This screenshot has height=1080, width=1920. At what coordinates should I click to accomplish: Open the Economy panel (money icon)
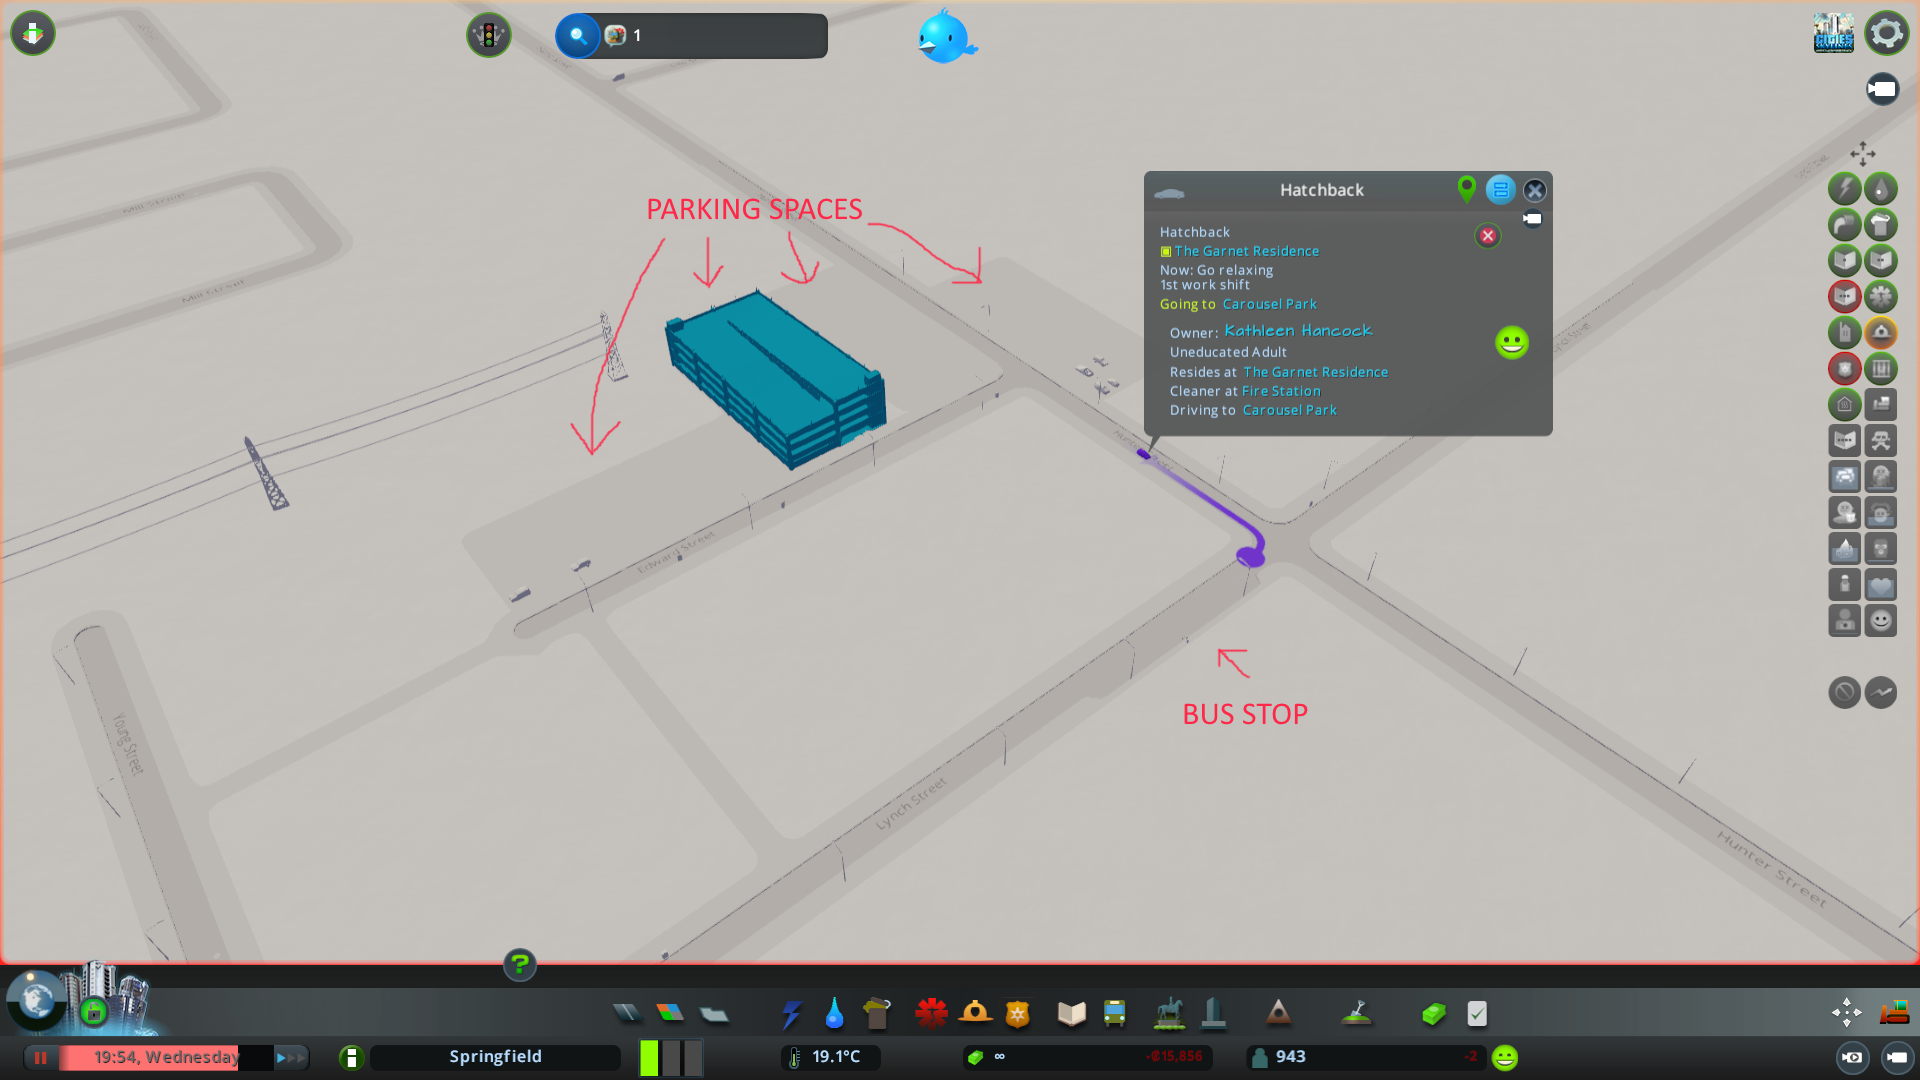1433,1013
